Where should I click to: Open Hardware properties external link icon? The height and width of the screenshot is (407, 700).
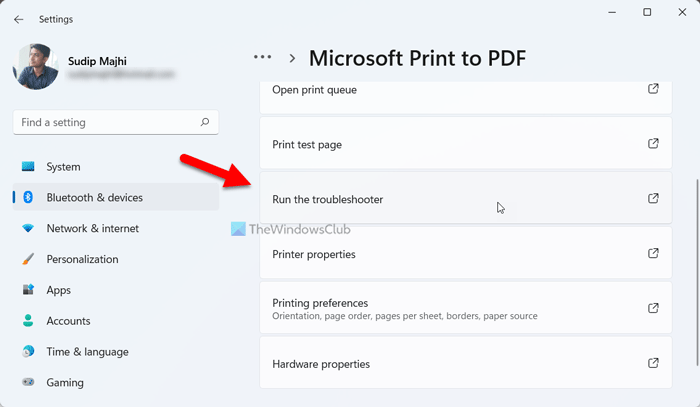click(653, 364)
